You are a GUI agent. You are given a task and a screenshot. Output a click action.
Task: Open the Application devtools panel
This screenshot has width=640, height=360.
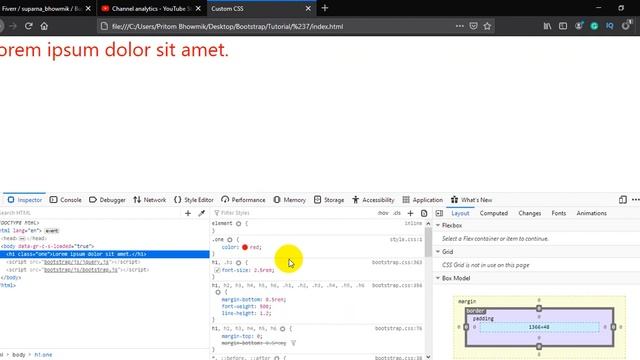click(422, 200)
